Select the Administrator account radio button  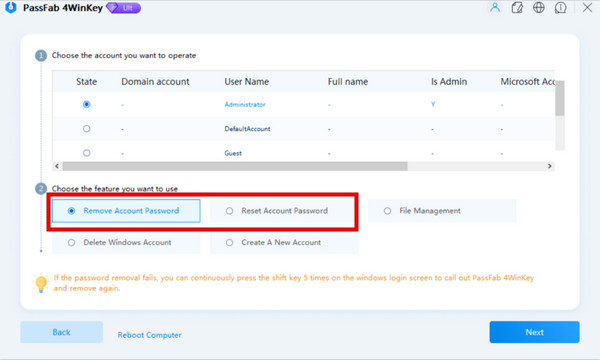[86, 104]
